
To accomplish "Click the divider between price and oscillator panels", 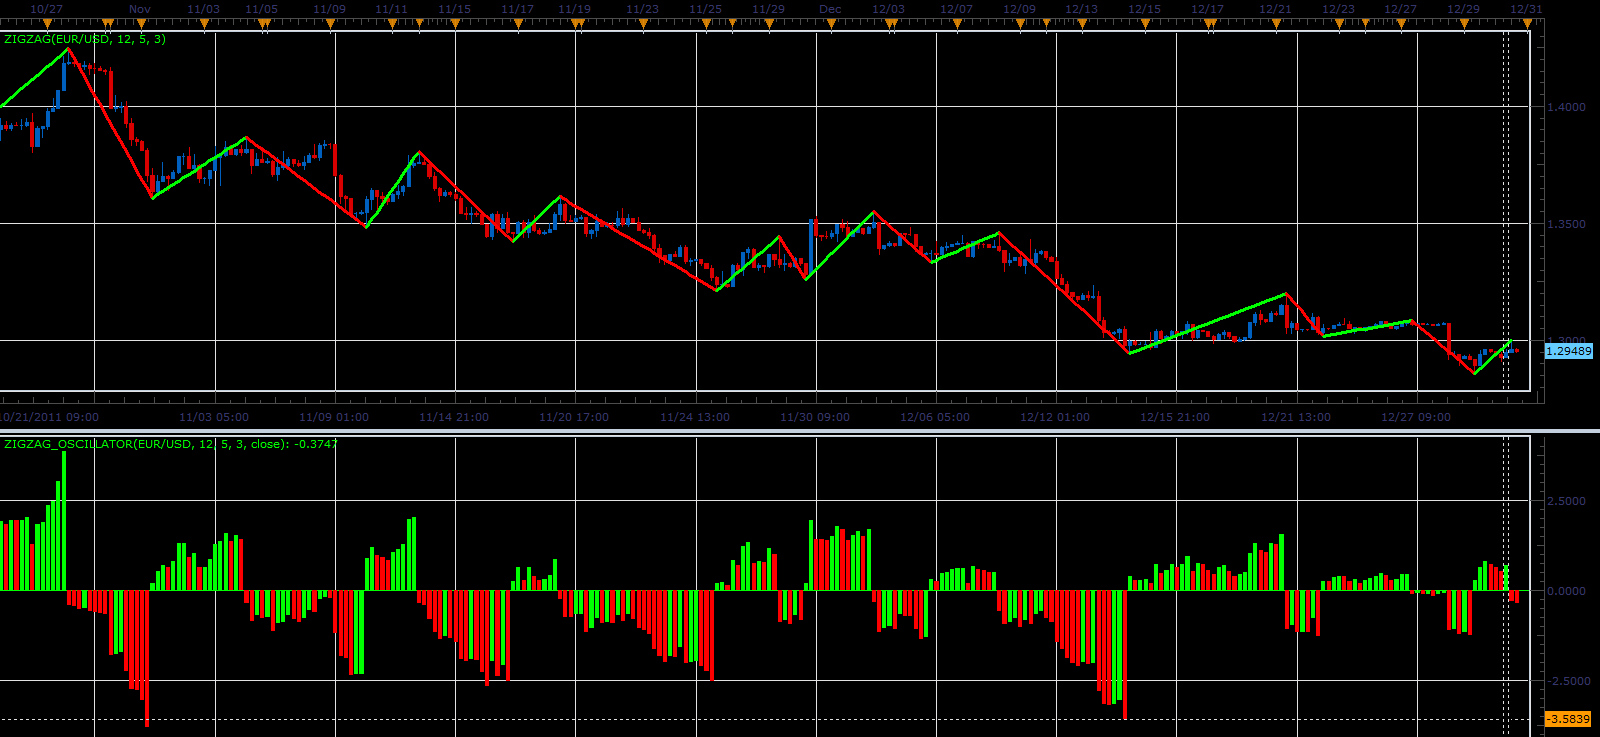I will [800, 431].
